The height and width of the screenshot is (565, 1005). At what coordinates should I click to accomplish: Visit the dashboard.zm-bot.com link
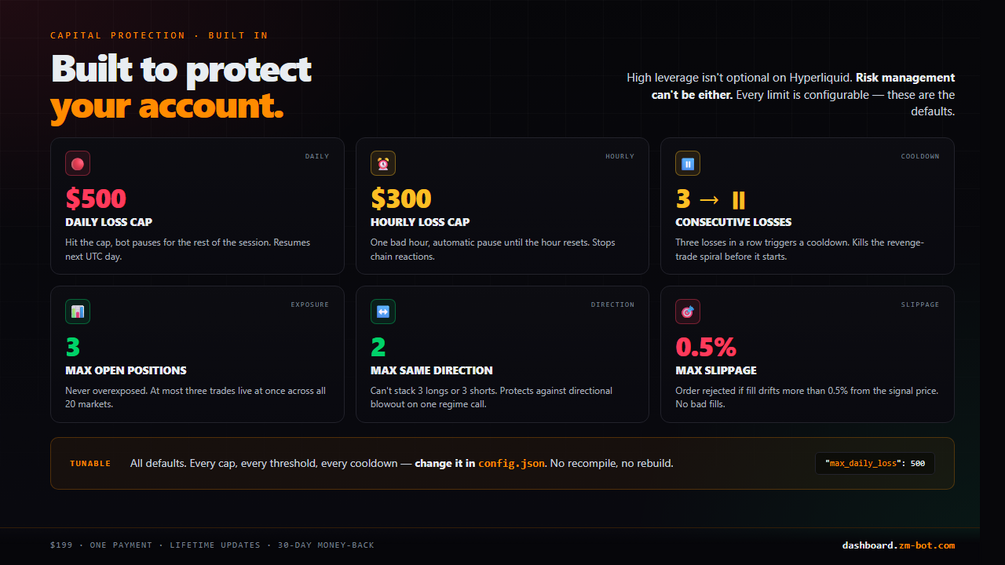(x=898, y=545)
